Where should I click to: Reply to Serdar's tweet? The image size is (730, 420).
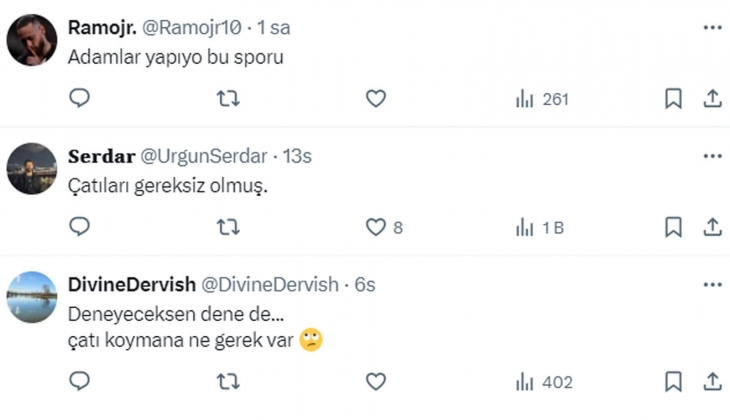pos(80,227)
